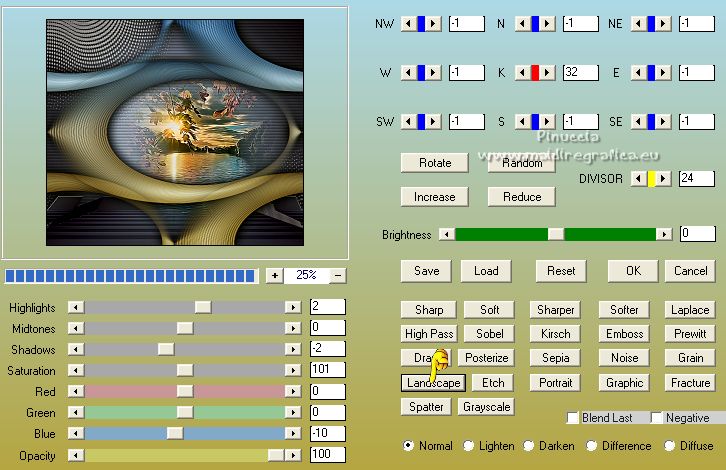Click Brightness slider left arrow

click(447, 234)
